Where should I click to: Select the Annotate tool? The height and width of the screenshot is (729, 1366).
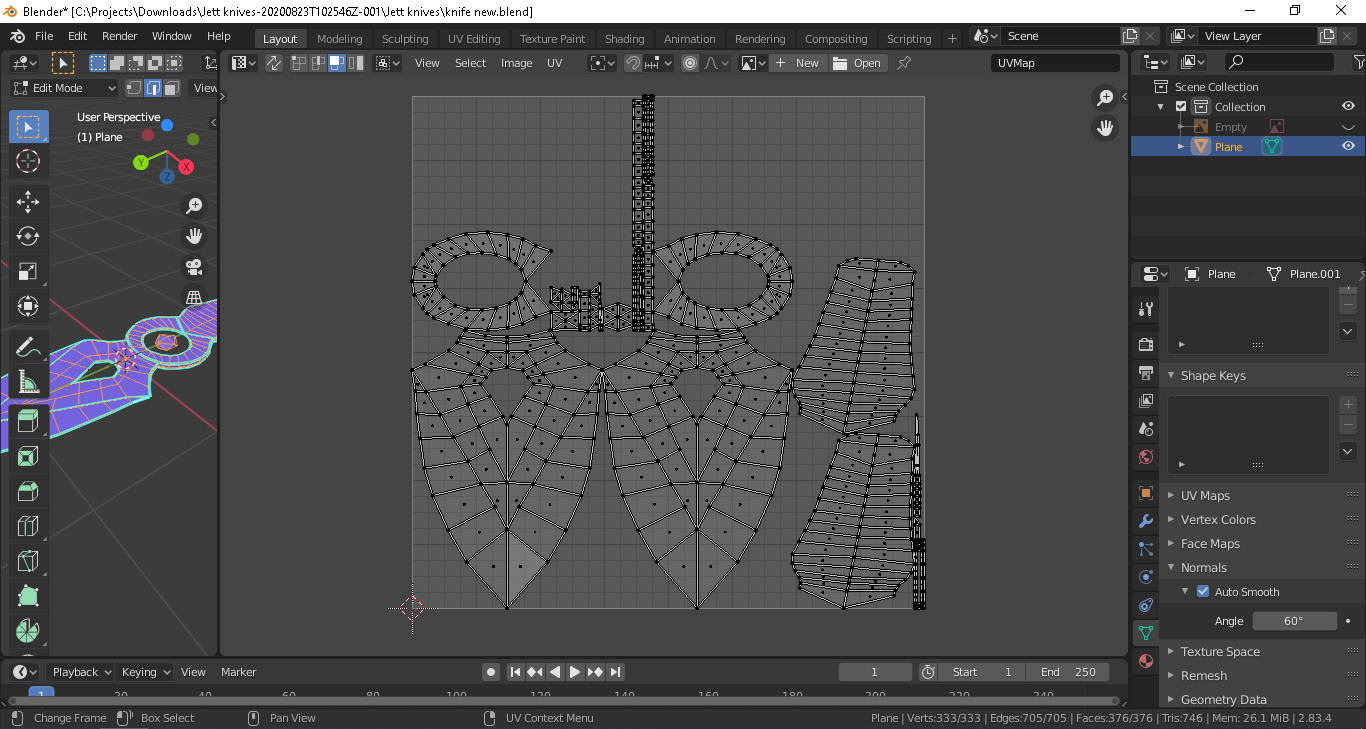tap(28, 346)
